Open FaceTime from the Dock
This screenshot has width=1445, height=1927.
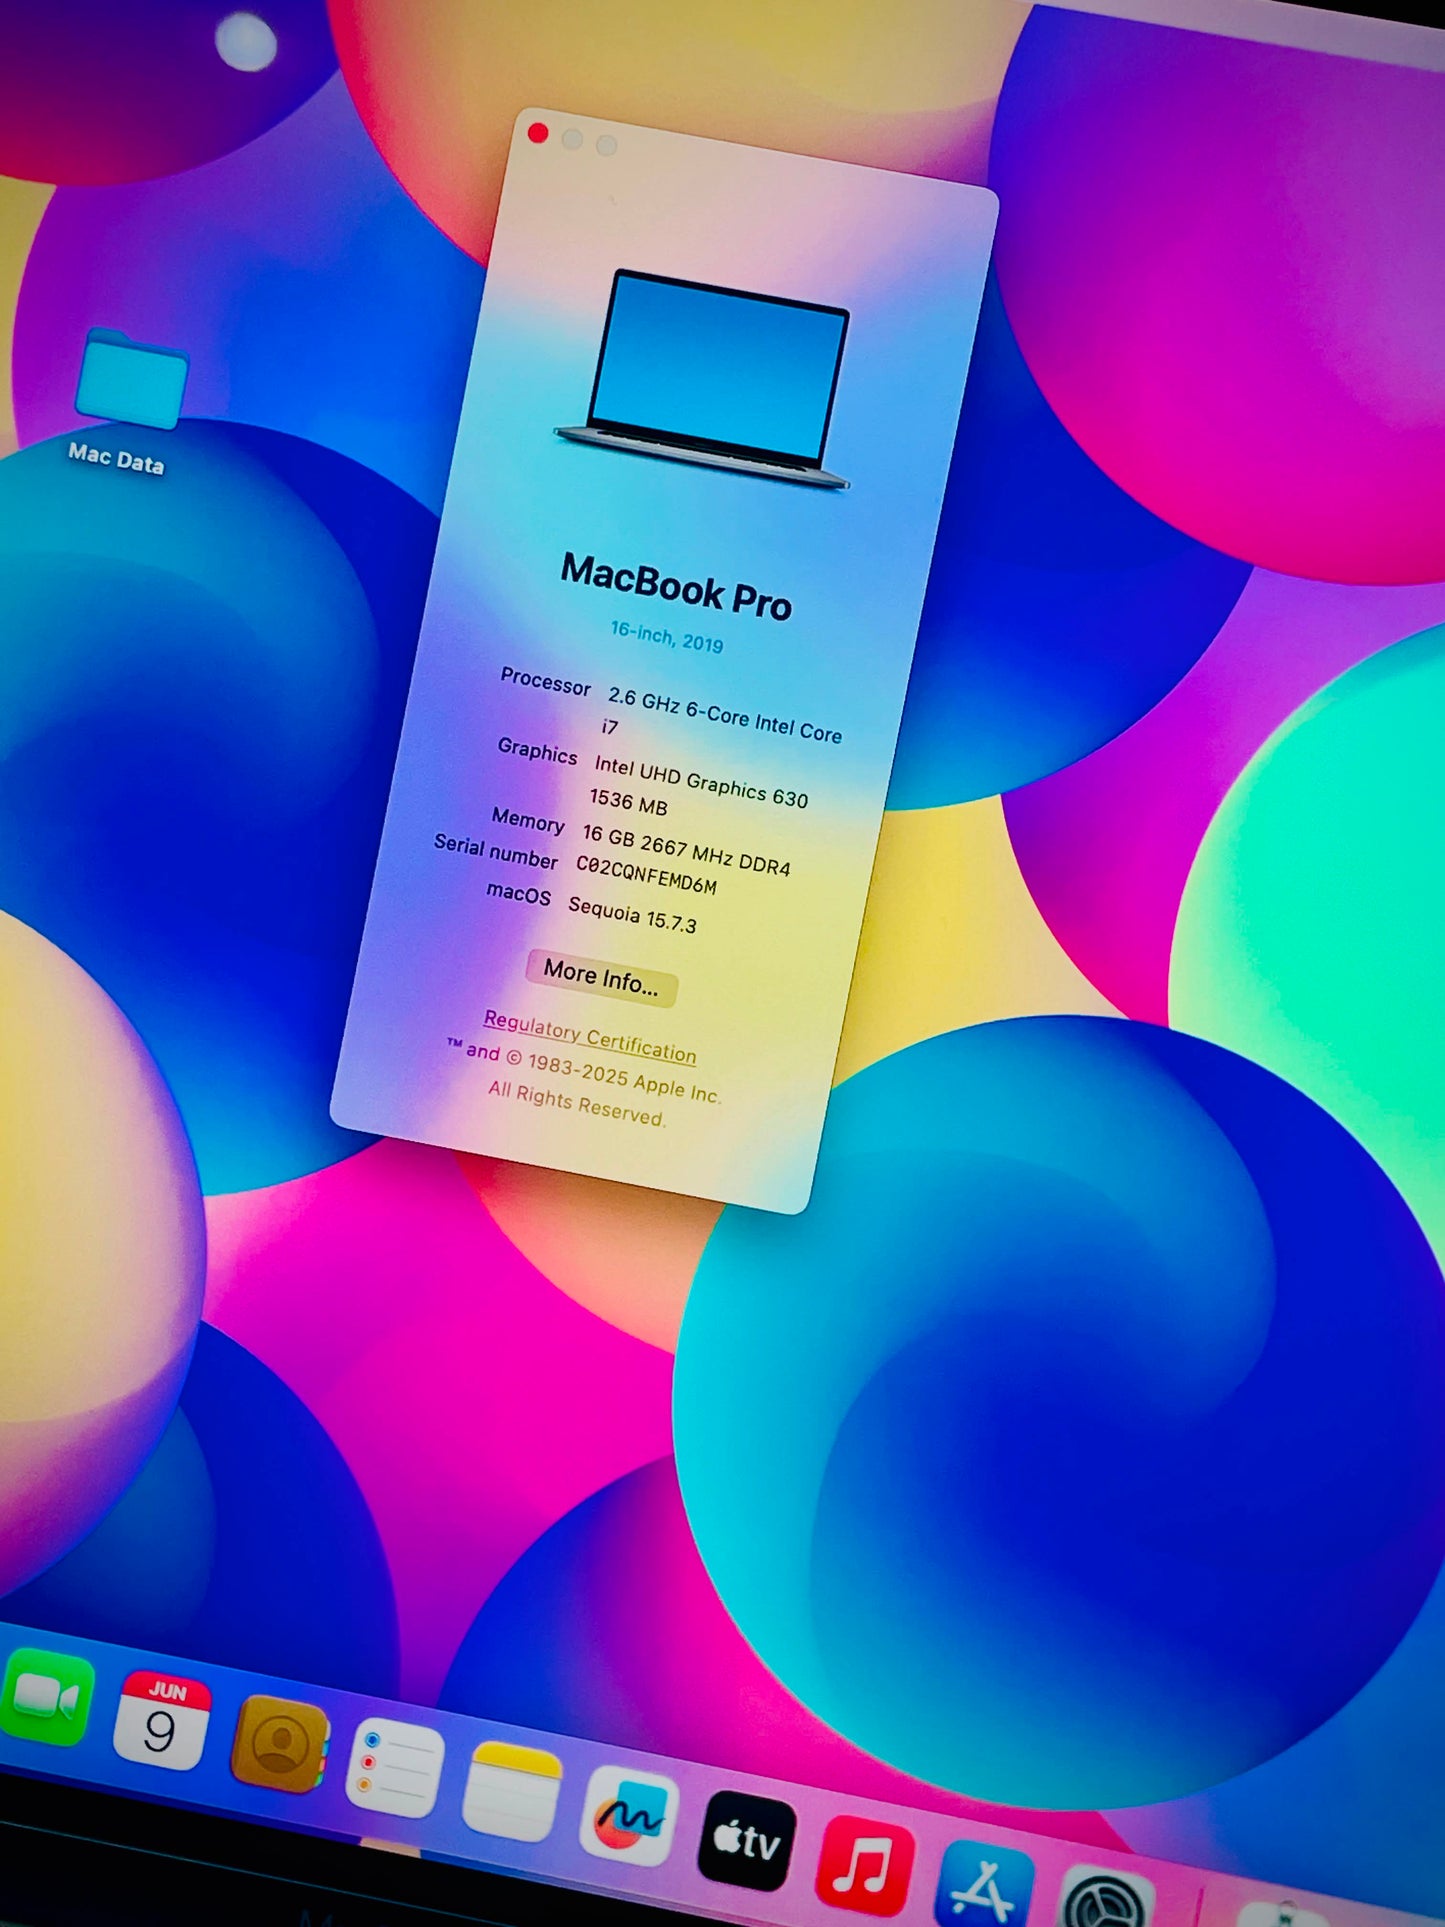point(47,1697)
